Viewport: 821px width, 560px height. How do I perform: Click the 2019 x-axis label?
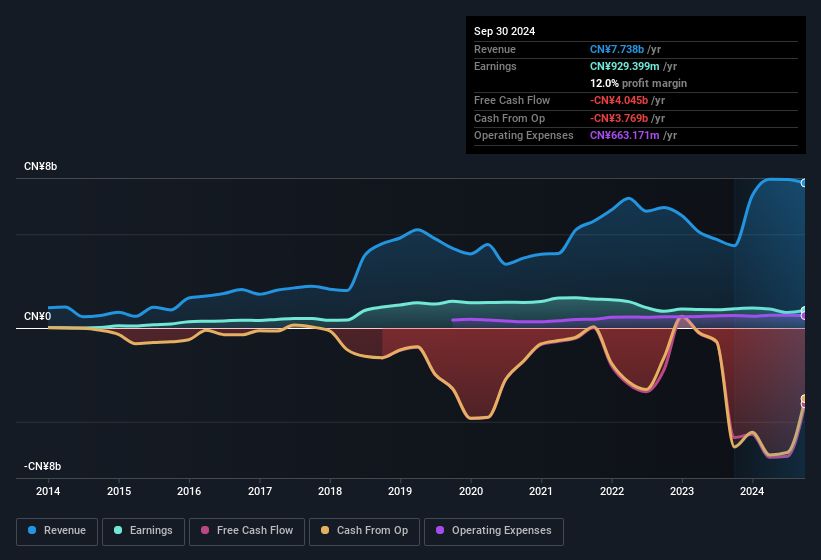(400, 491)
